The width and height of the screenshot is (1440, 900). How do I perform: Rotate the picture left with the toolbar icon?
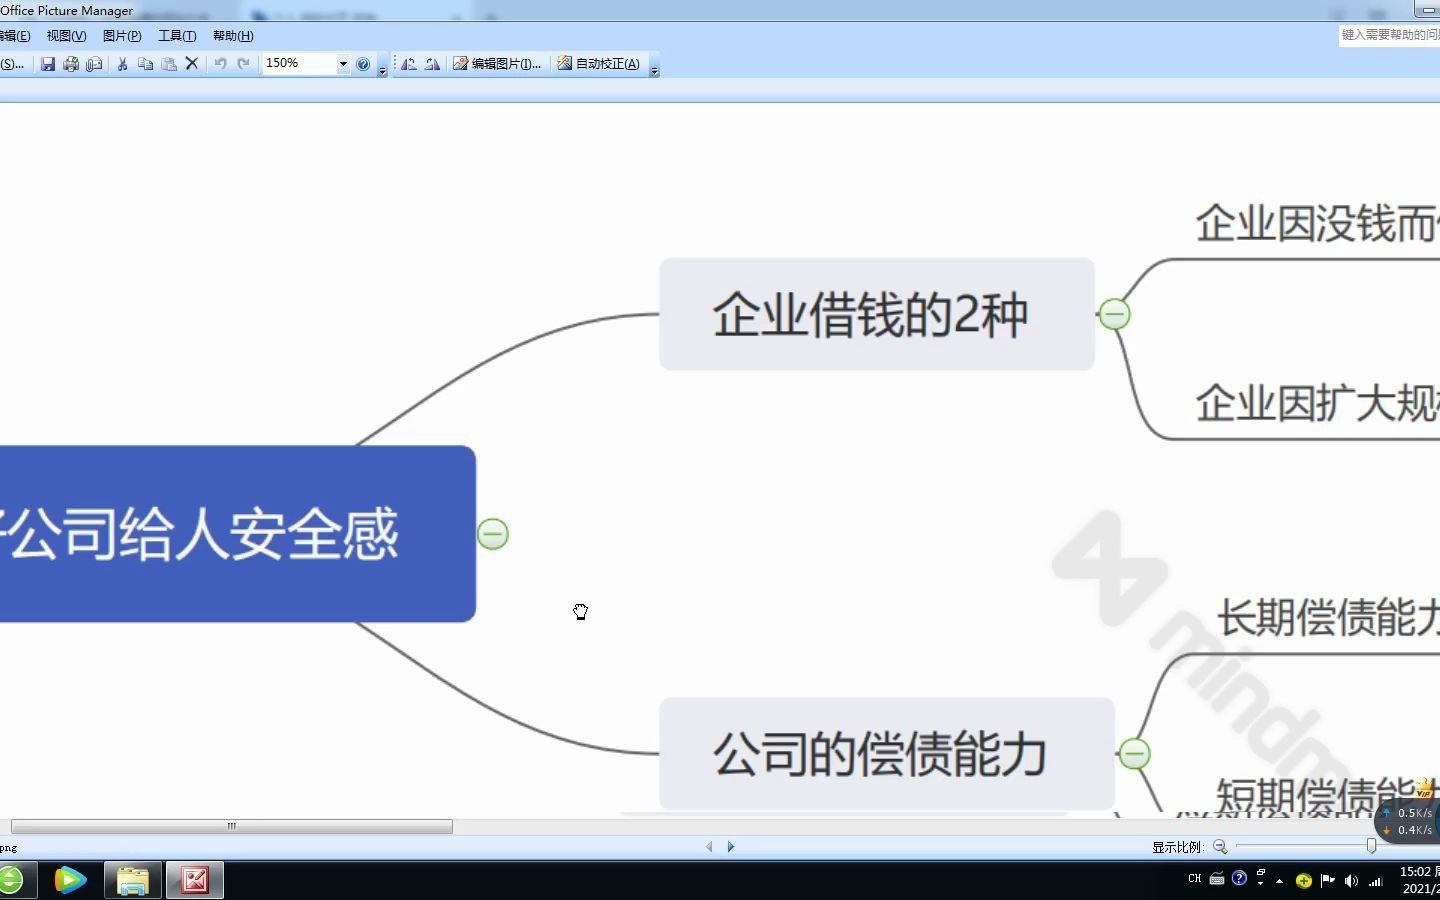(409, 64)
